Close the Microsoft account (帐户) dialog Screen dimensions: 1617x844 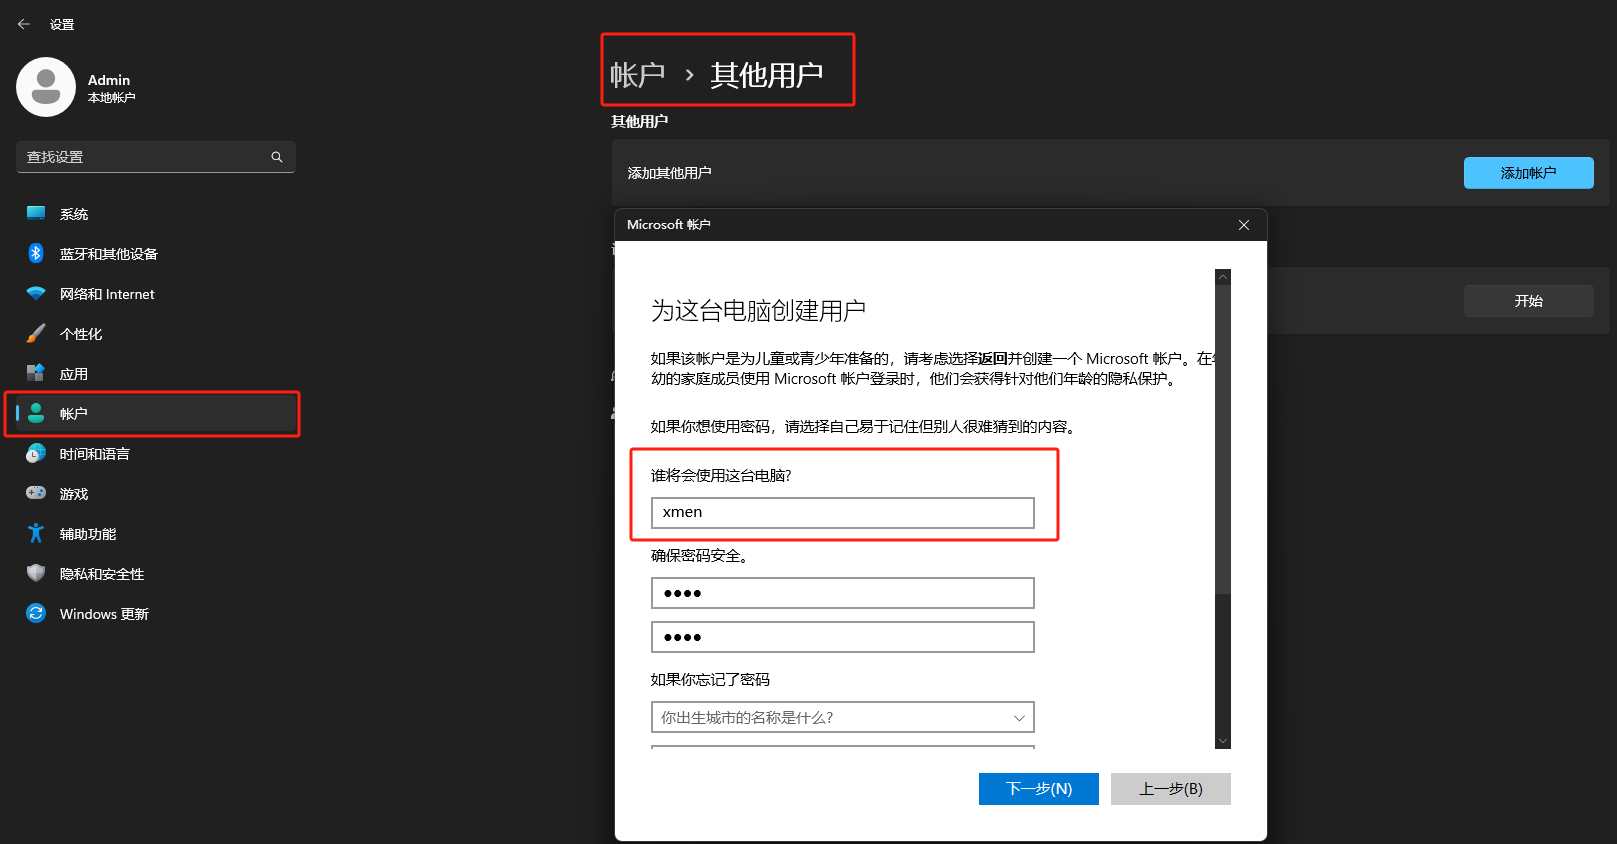pyautogui.click(x=1244, y=225)
